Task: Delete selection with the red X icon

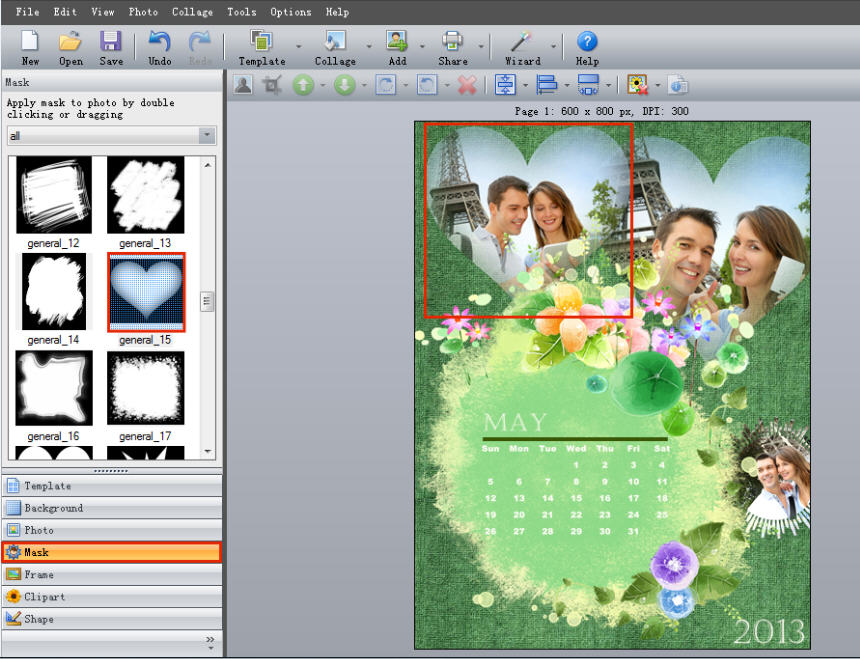Action: (467, 85)
